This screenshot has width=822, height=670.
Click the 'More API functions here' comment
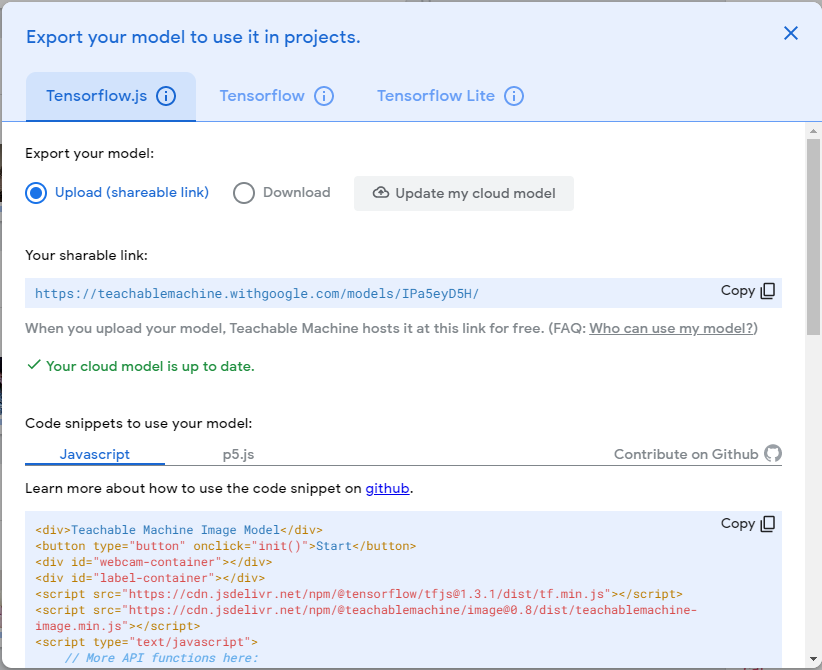[162, 658]
